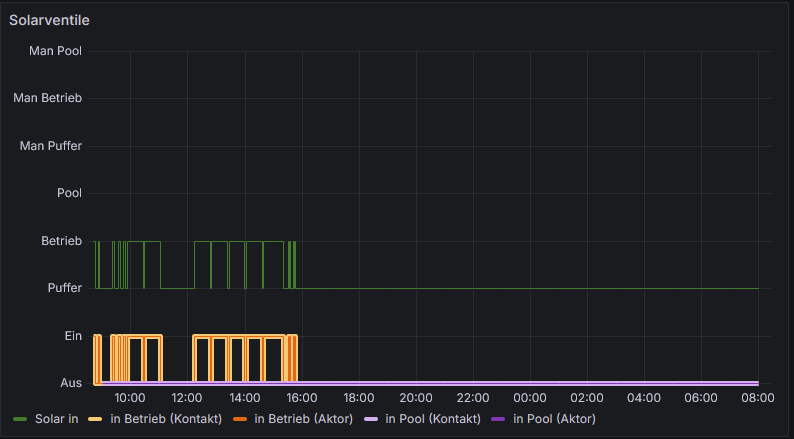Click the 06:00 time axis label
This screenshot has width=794, height=439.
click(701, 398)
